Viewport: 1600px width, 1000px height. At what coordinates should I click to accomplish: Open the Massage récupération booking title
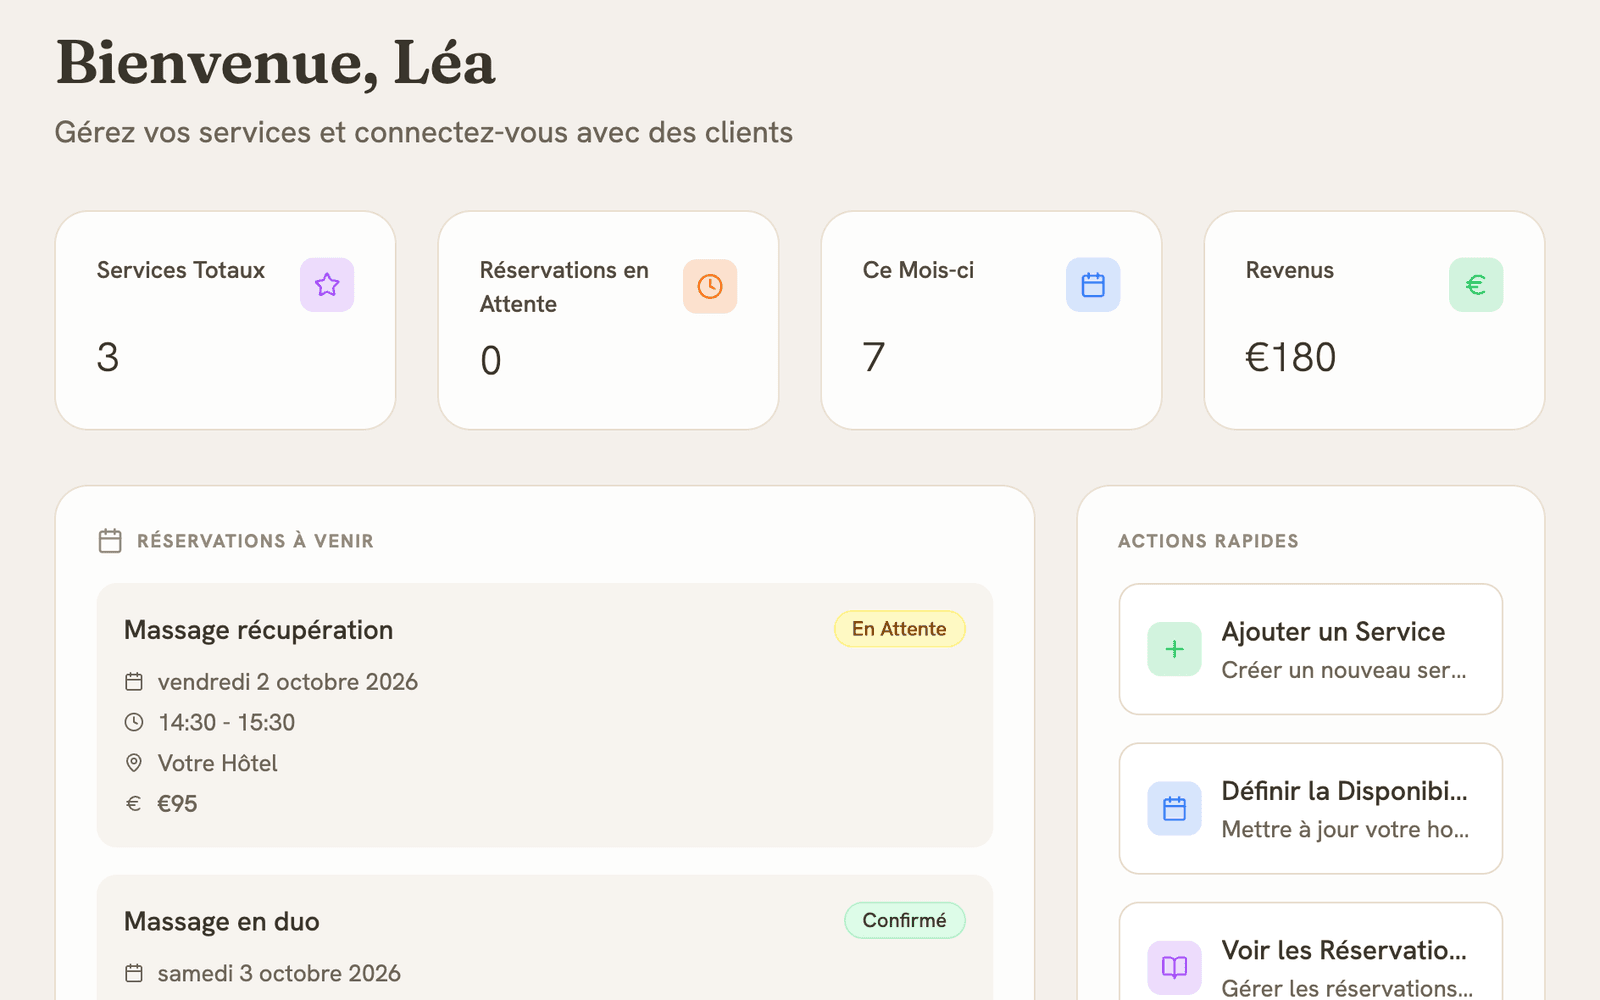click(258, 630)
